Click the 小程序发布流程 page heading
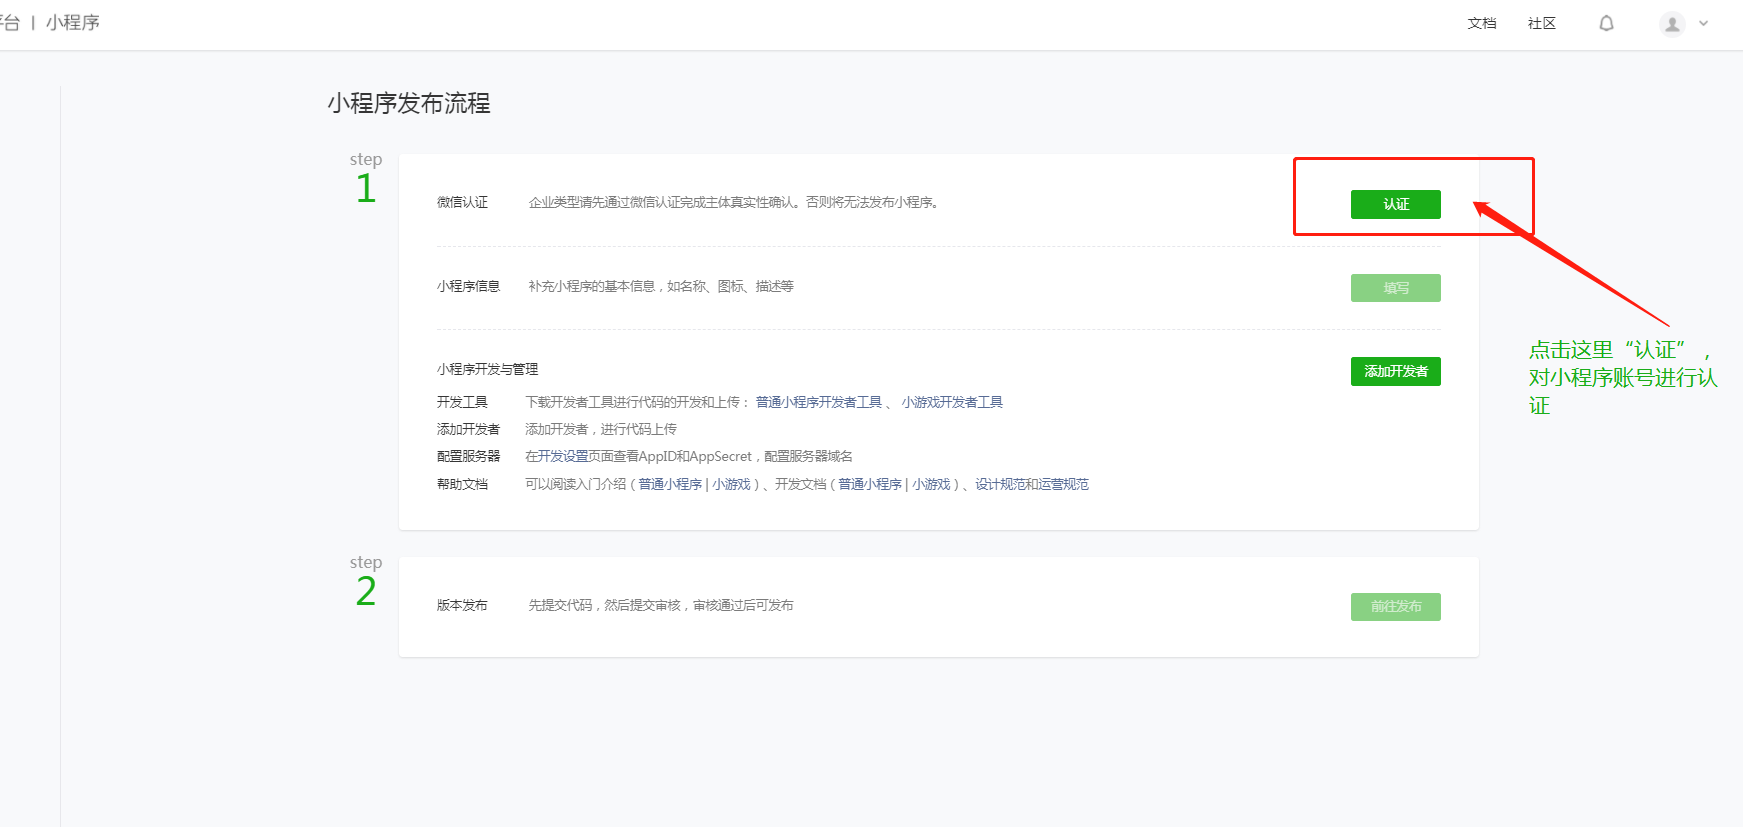This screenshot has height=827, width=1743. [x=408, y=103]
